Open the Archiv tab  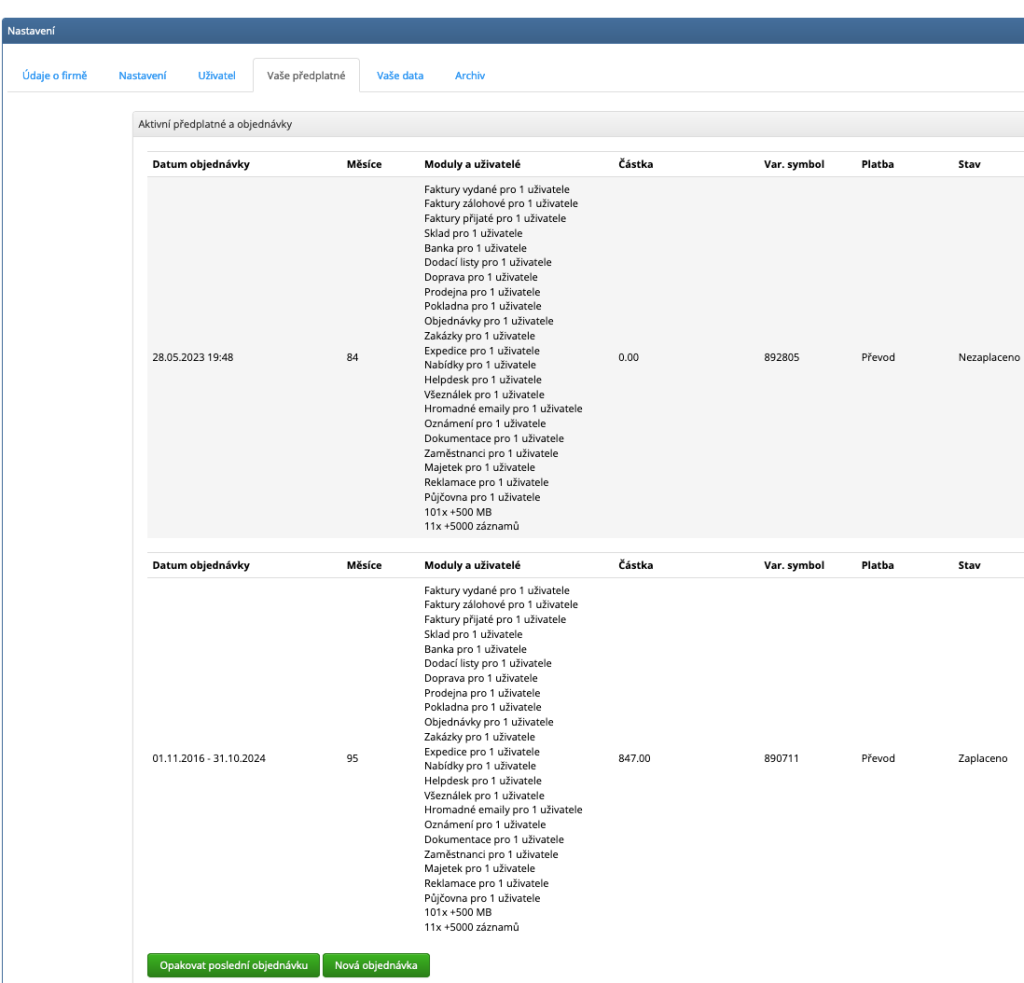(x=469, y=76)
